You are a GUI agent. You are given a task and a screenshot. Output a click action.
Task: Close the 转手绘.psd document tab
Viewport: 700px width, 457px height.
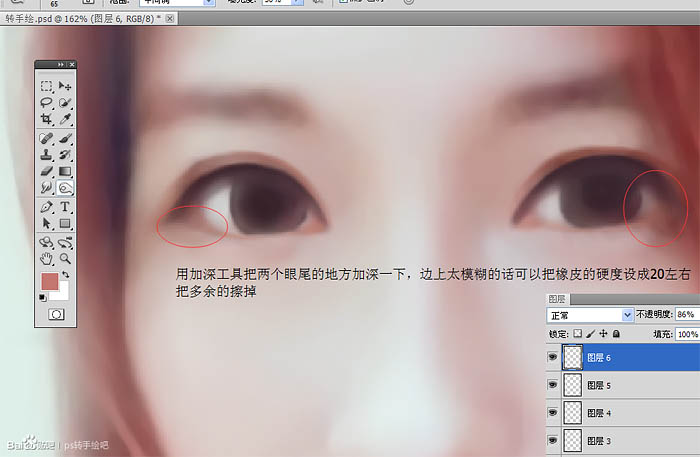point(170,19)
